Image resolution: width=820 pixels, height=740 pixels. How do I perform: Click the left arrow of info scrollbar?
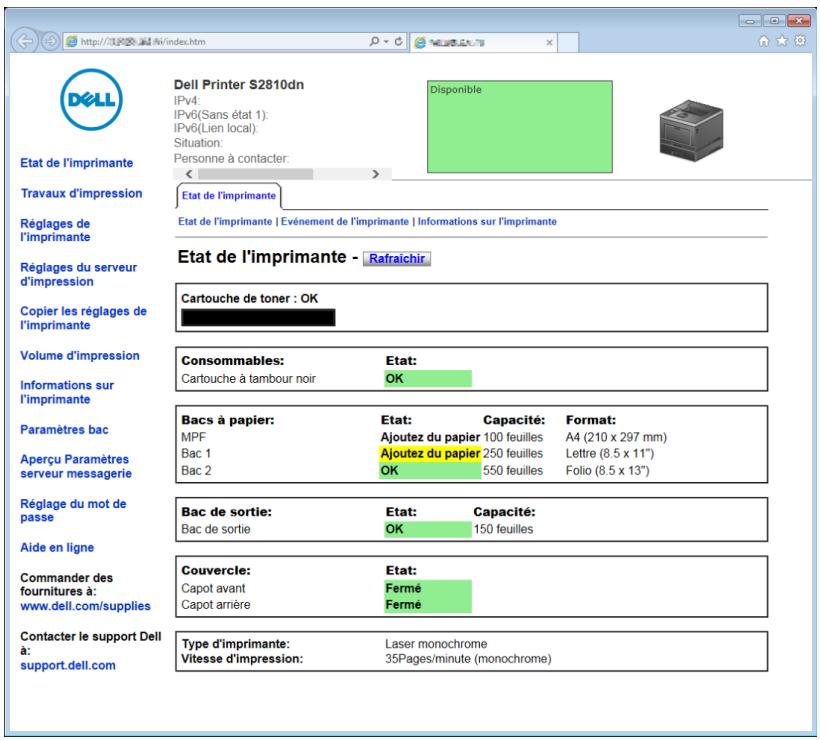[x=189, y=174]
